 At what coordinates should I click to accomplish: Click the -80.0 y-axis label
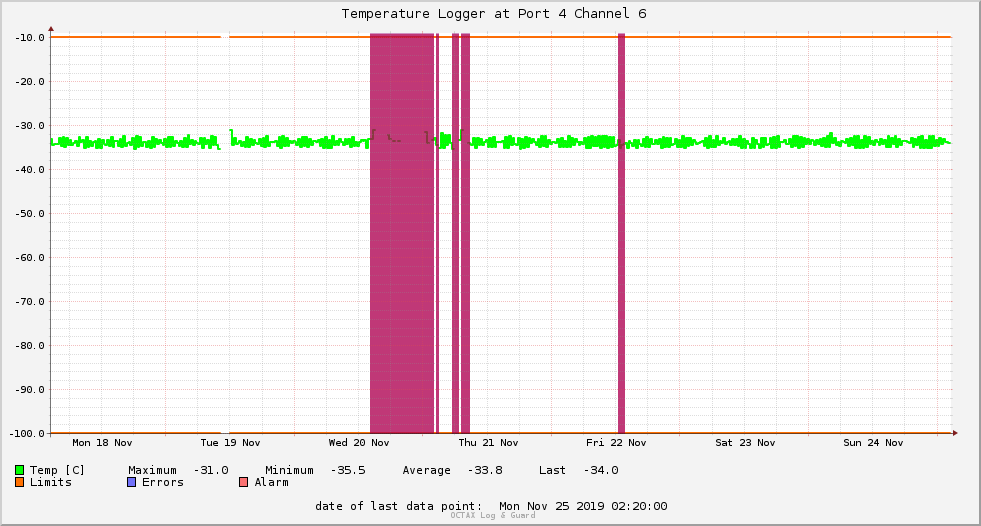coord(29,346)
